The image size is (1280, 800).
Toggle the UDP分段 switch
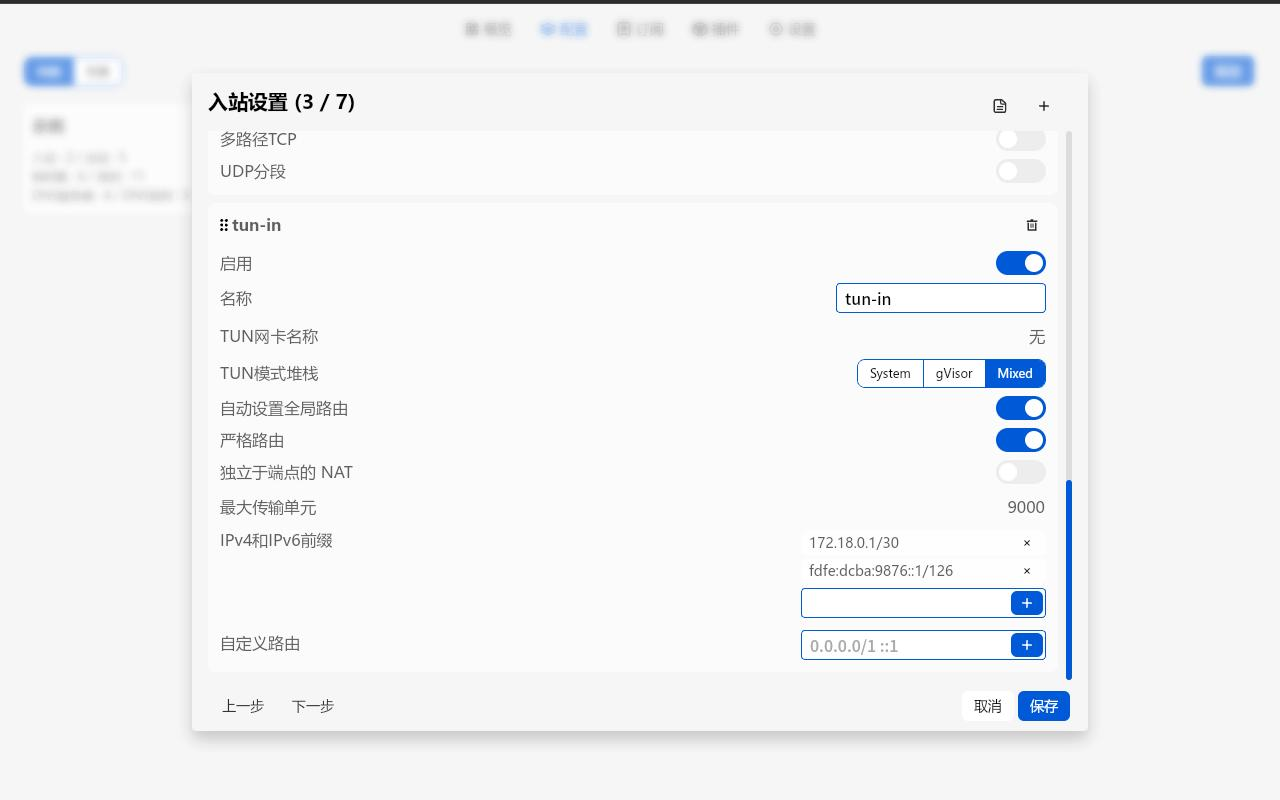[1021, 171]
